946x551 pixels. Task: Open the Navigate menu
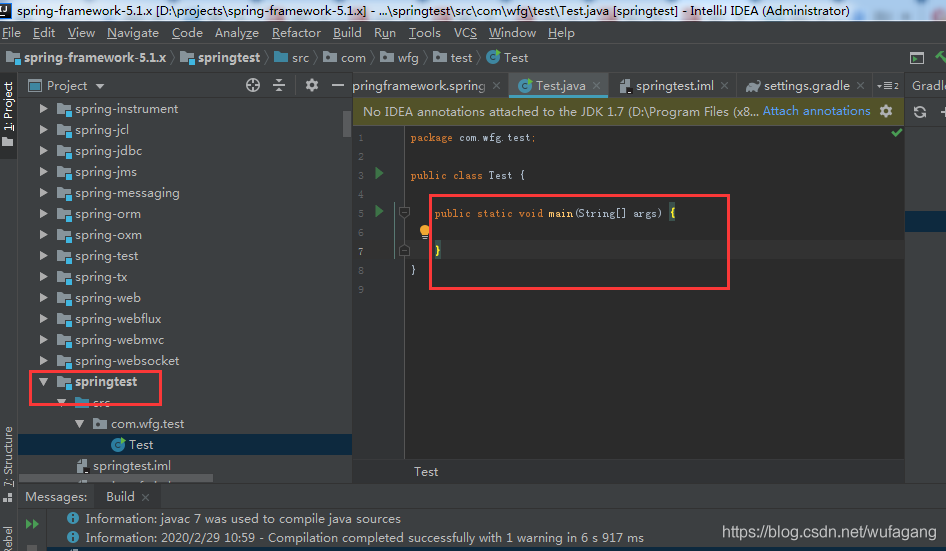[x=133, y=33]
